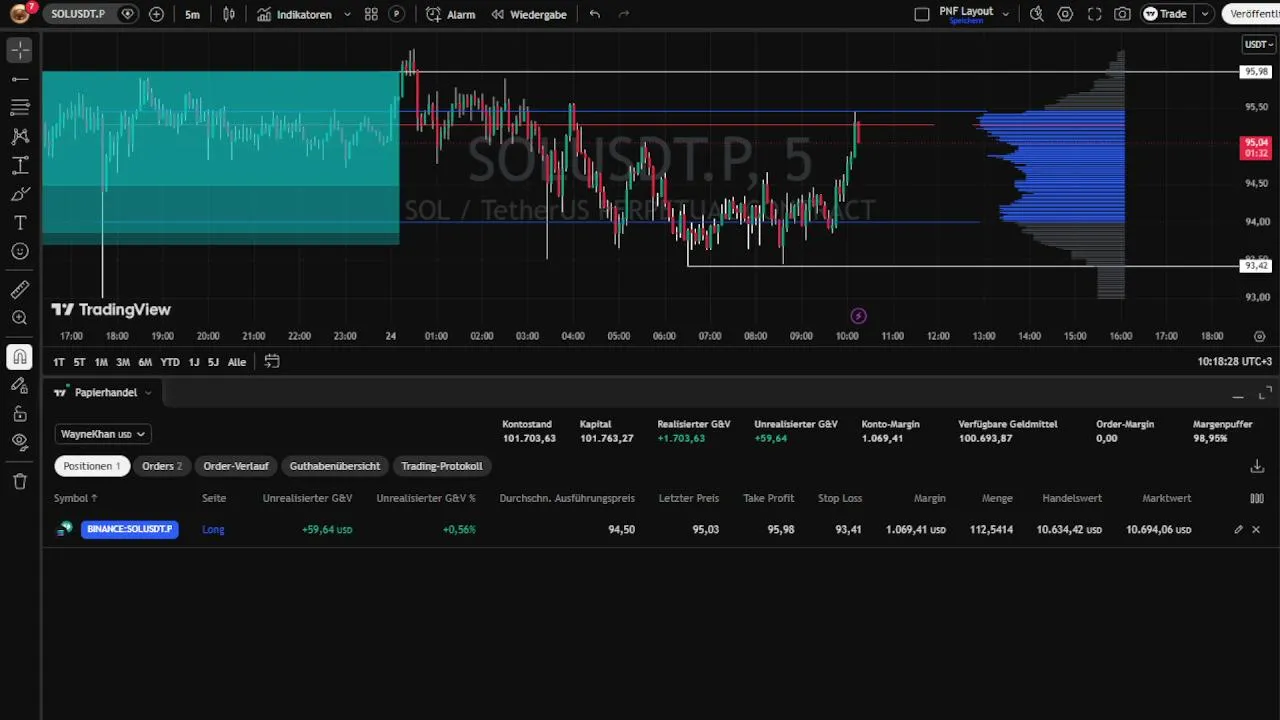Maximize the trading panel
This screenshot has width=1280, height=720.
coord(1265,392)
